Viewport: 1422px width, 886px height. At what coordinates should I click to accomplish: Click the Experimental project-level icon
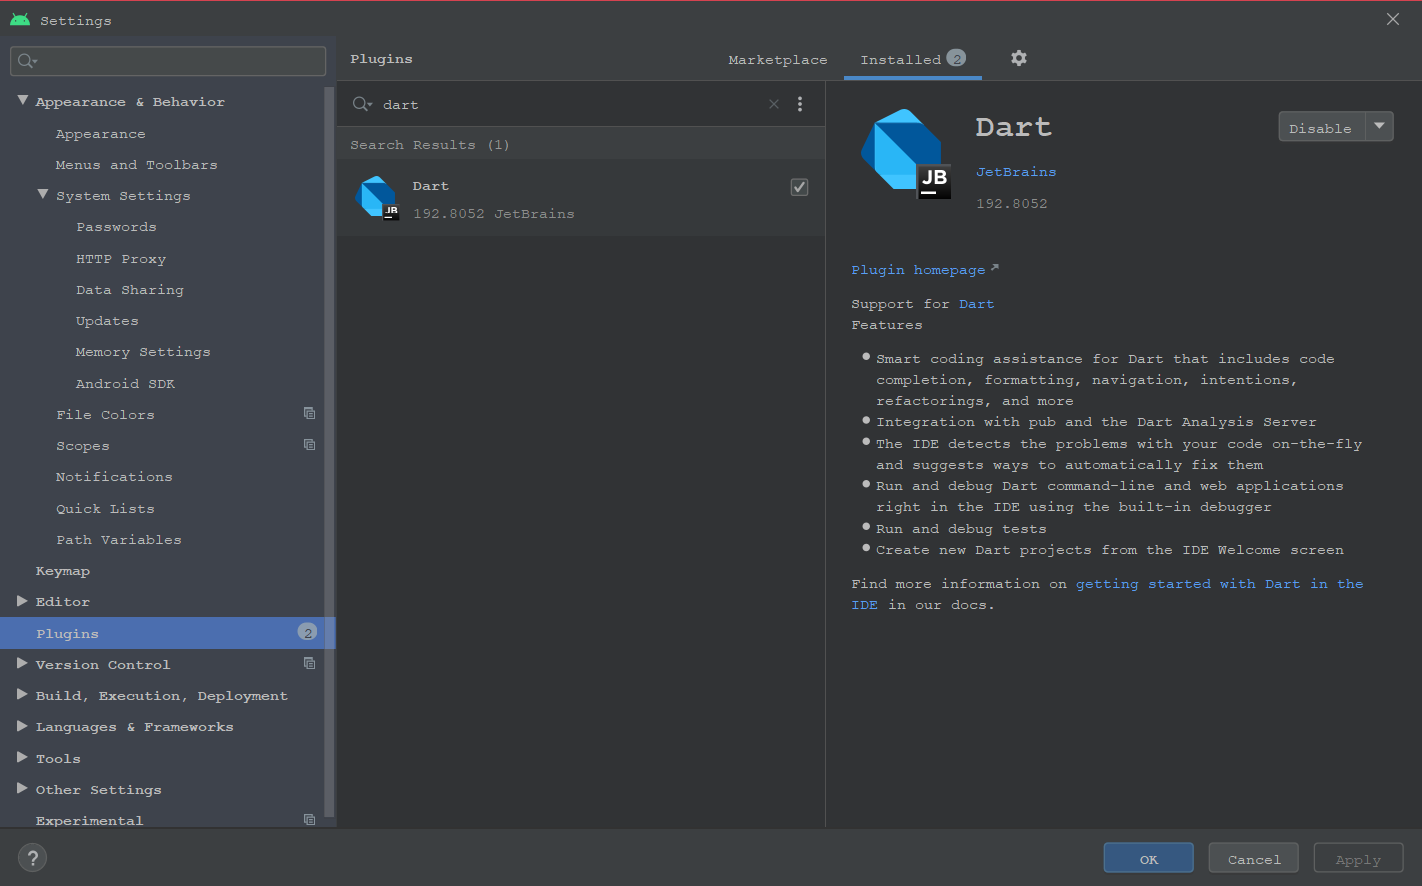309,819
